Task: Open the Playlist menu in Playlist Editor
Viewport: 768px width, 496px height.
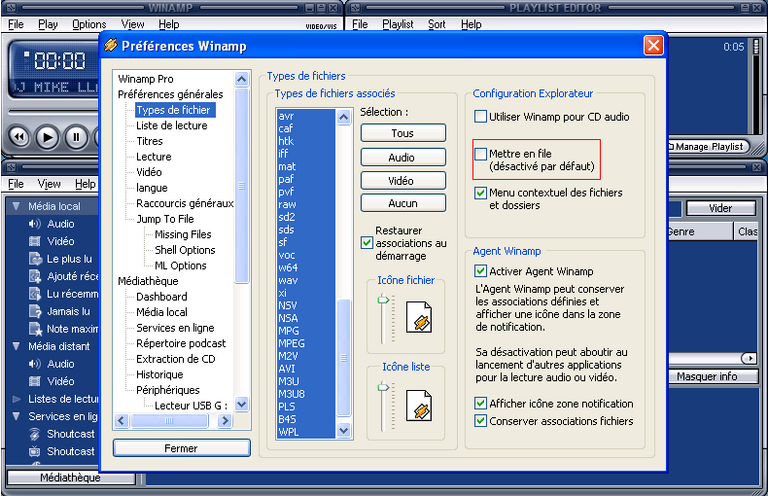Action: tap(398, 24)
